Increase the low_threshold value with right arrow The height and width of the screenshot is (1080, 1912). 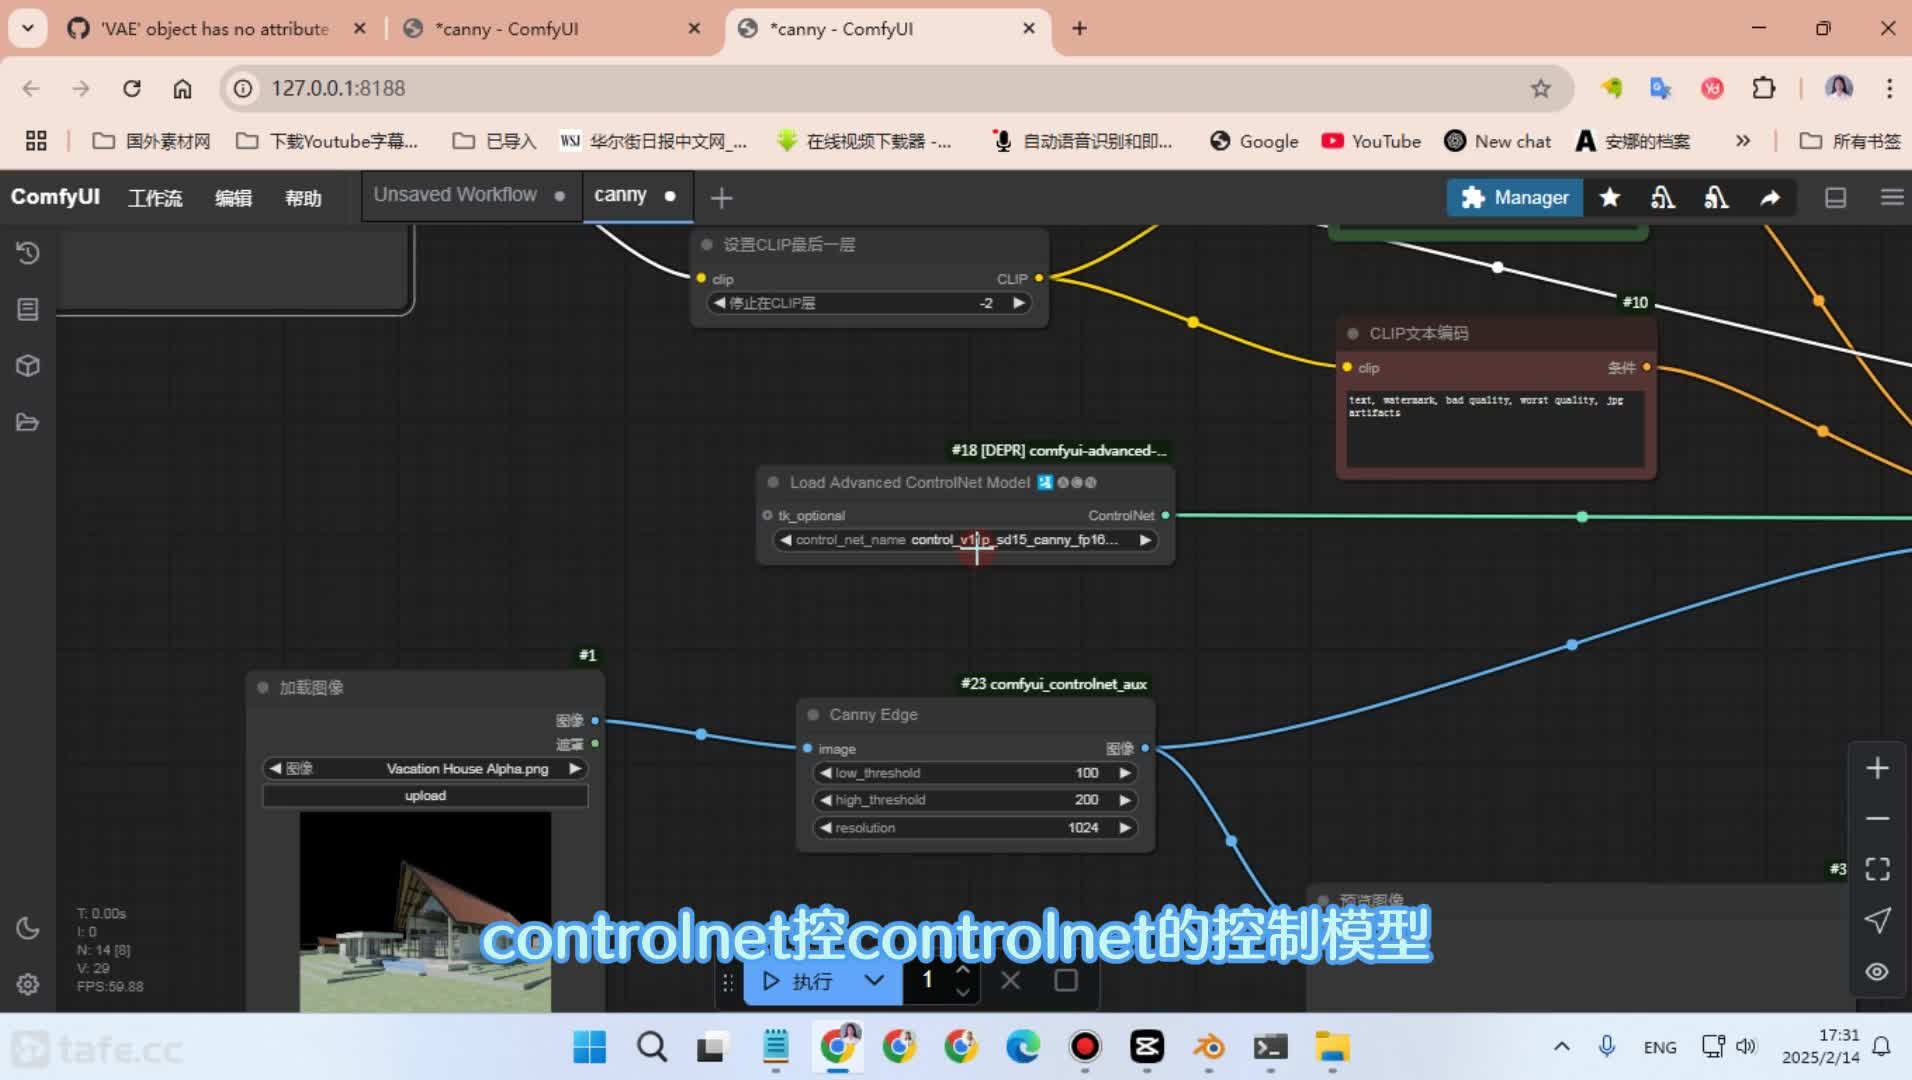(x=1125, y=773)
